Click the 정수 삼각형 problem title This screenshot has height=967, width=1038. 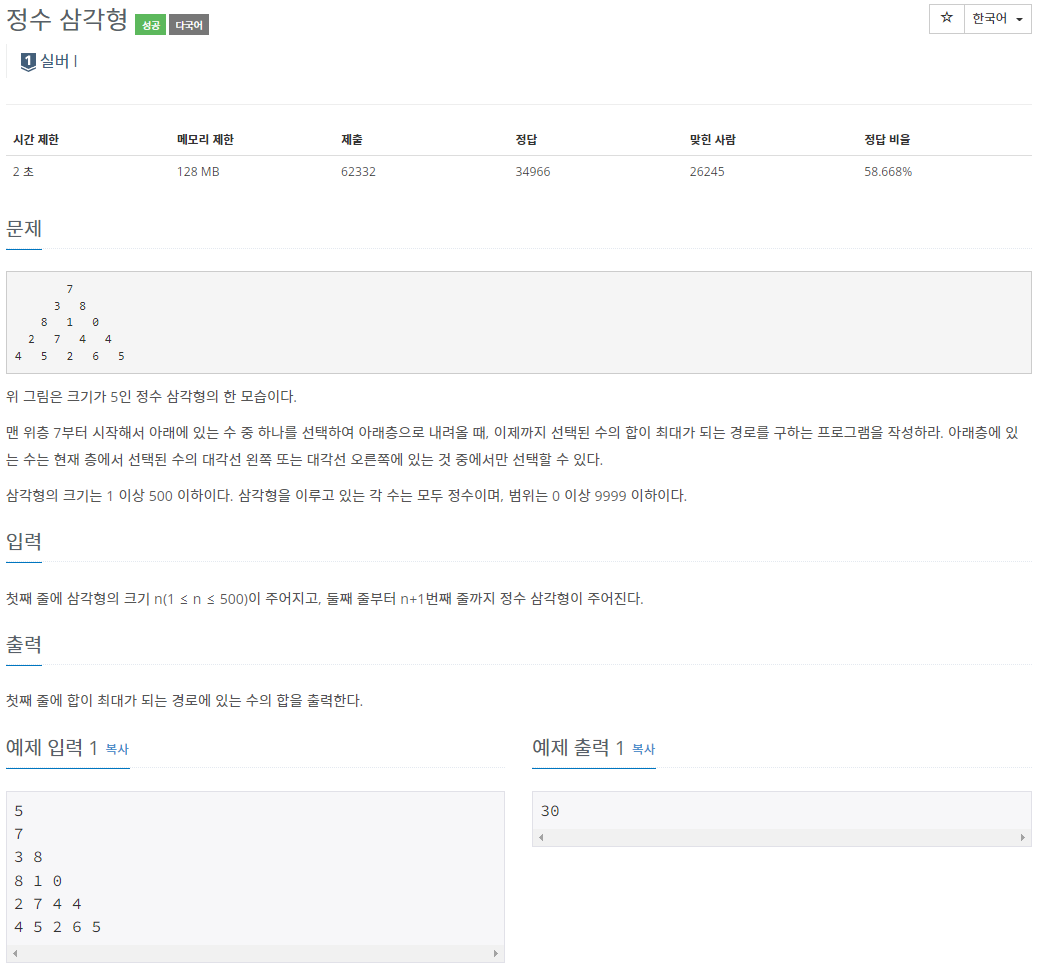[x=67, y=19]
